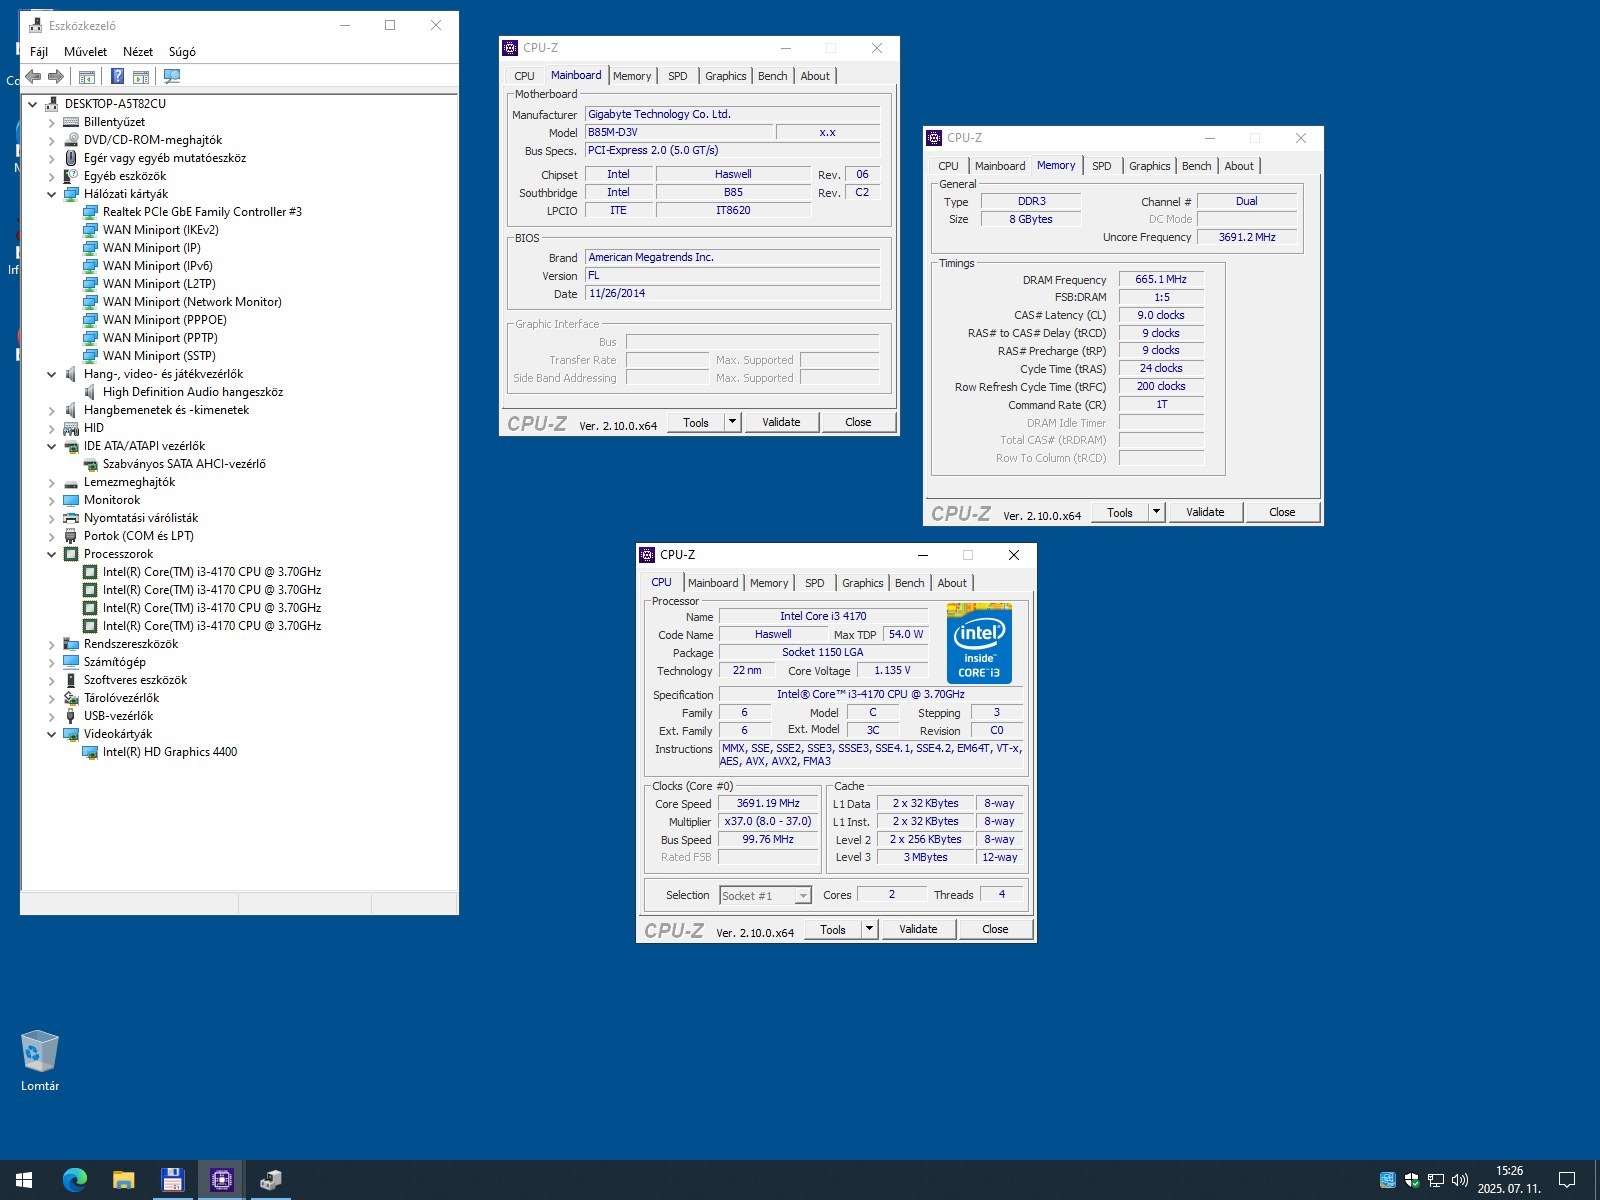Click the Back arrow in Device Manager toolbar
Viewport: 1600px width, 1200px height.
[x=34, y=77]
